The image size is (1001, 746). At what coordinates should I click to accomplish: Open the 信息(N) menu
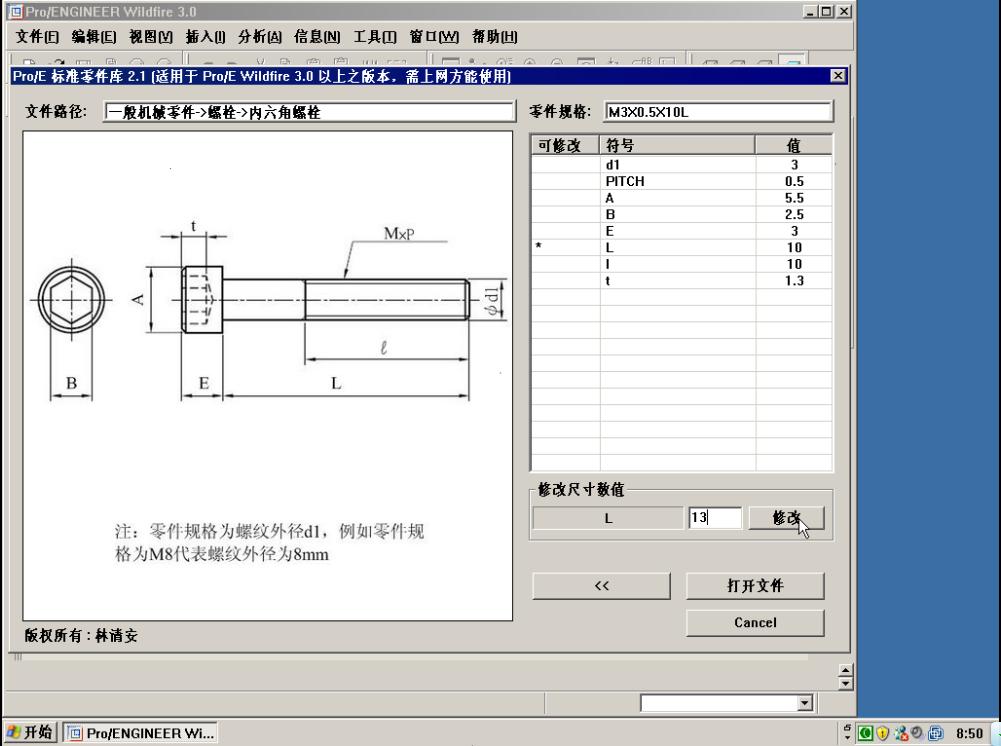[317, 37]
